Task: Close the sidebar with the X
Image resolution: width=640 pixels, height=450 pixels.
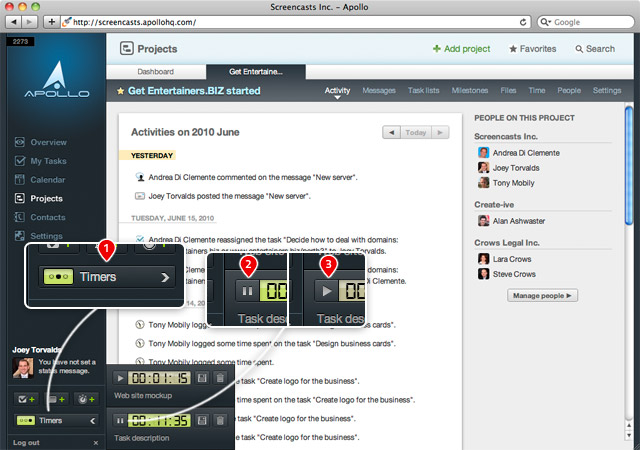Action: (x=96, y=443)
